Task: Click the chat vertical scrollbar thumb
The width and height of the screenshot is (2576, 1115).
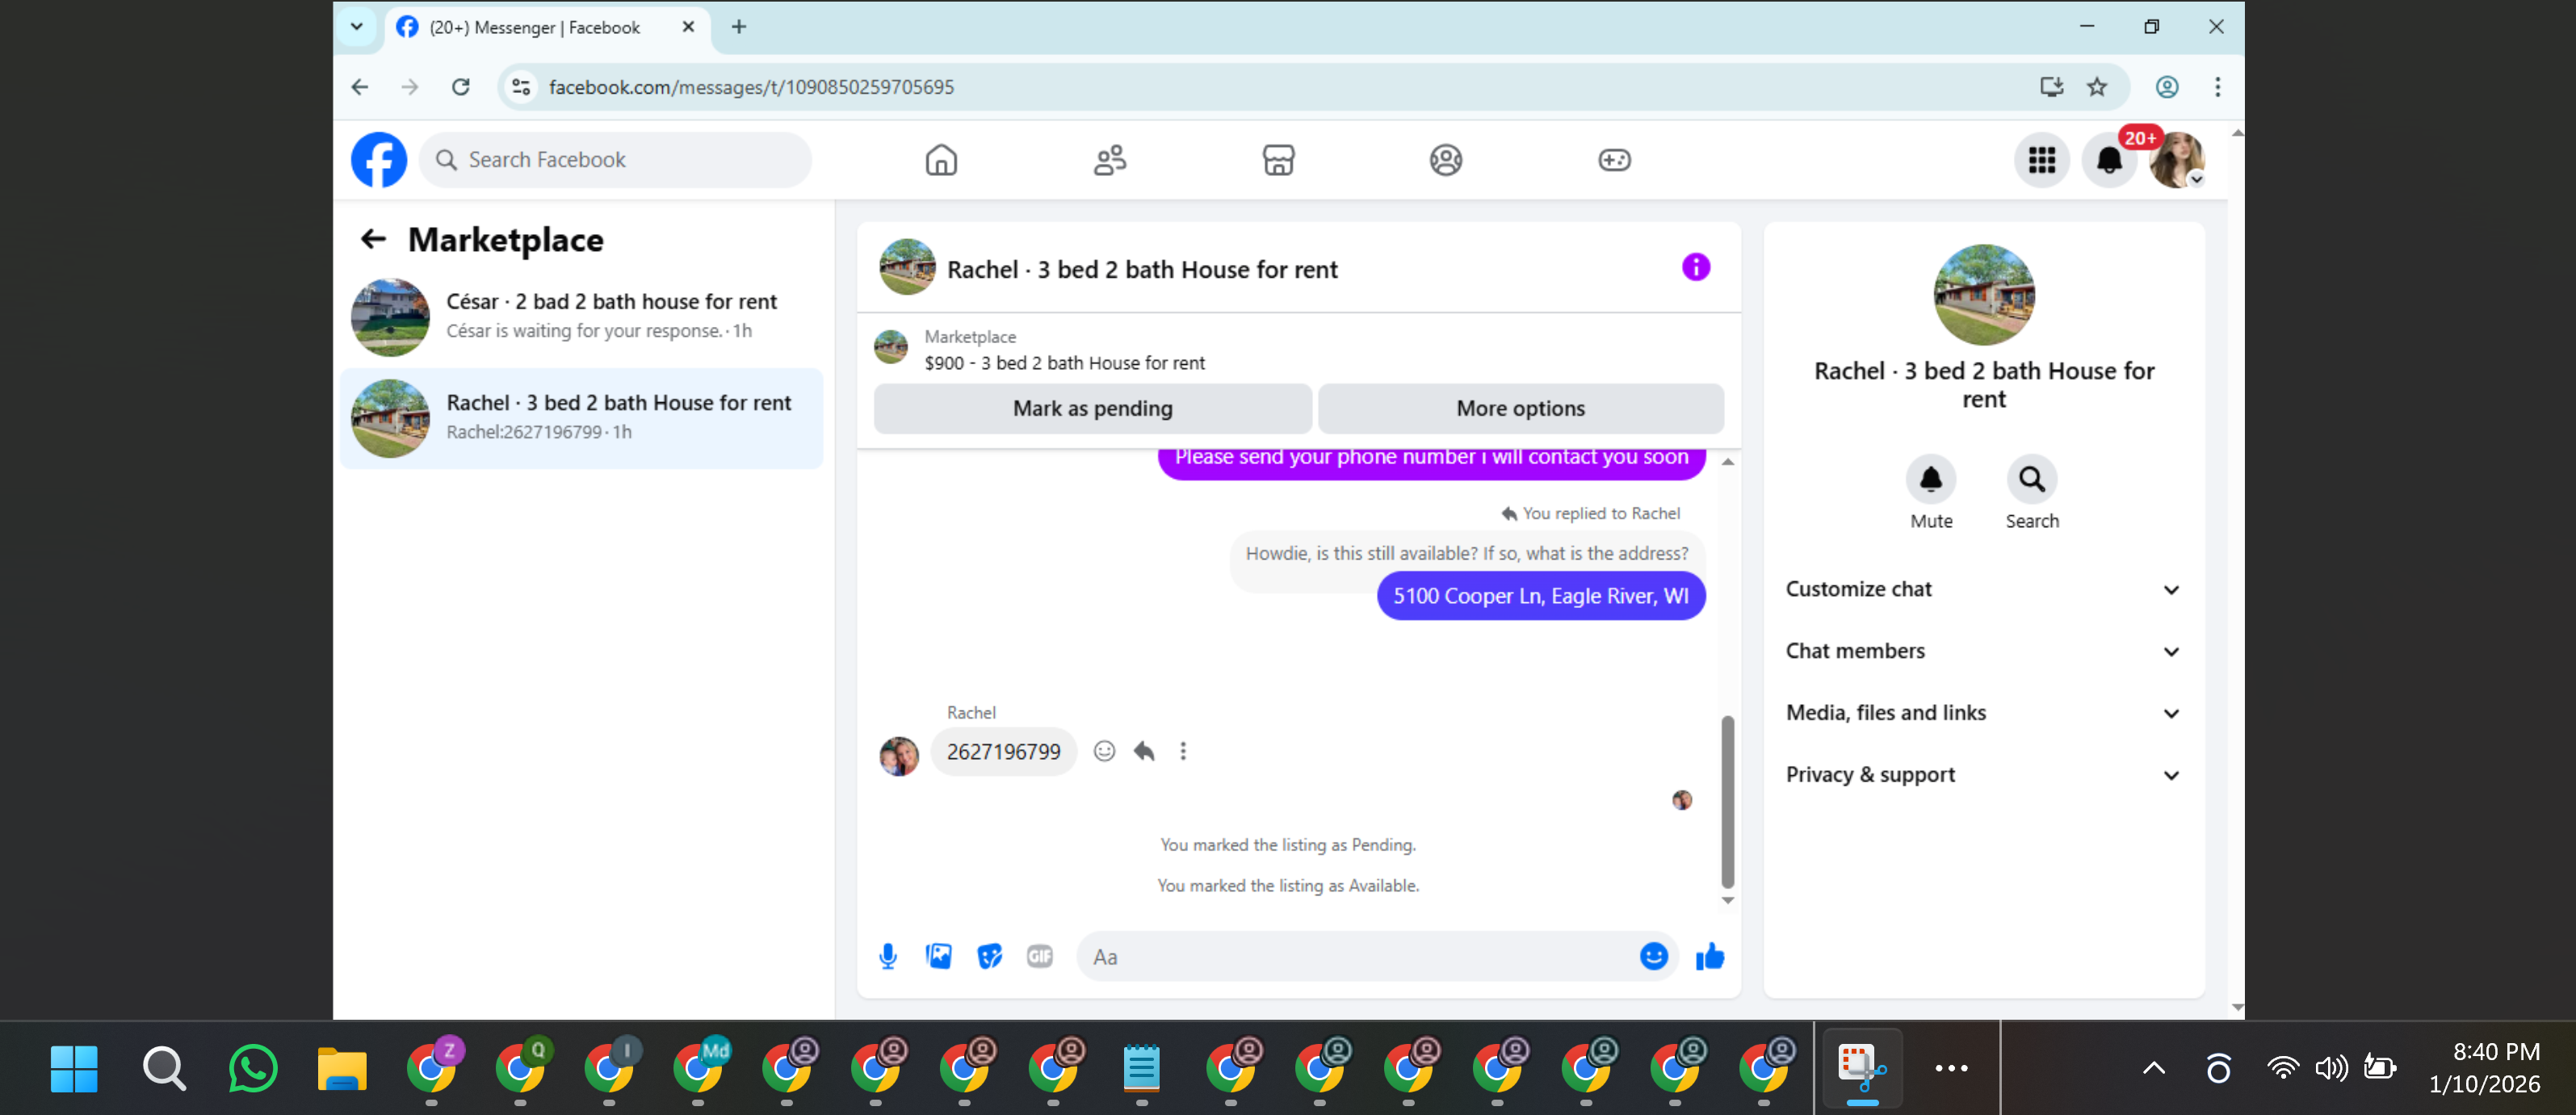Action: (1727, 800)
